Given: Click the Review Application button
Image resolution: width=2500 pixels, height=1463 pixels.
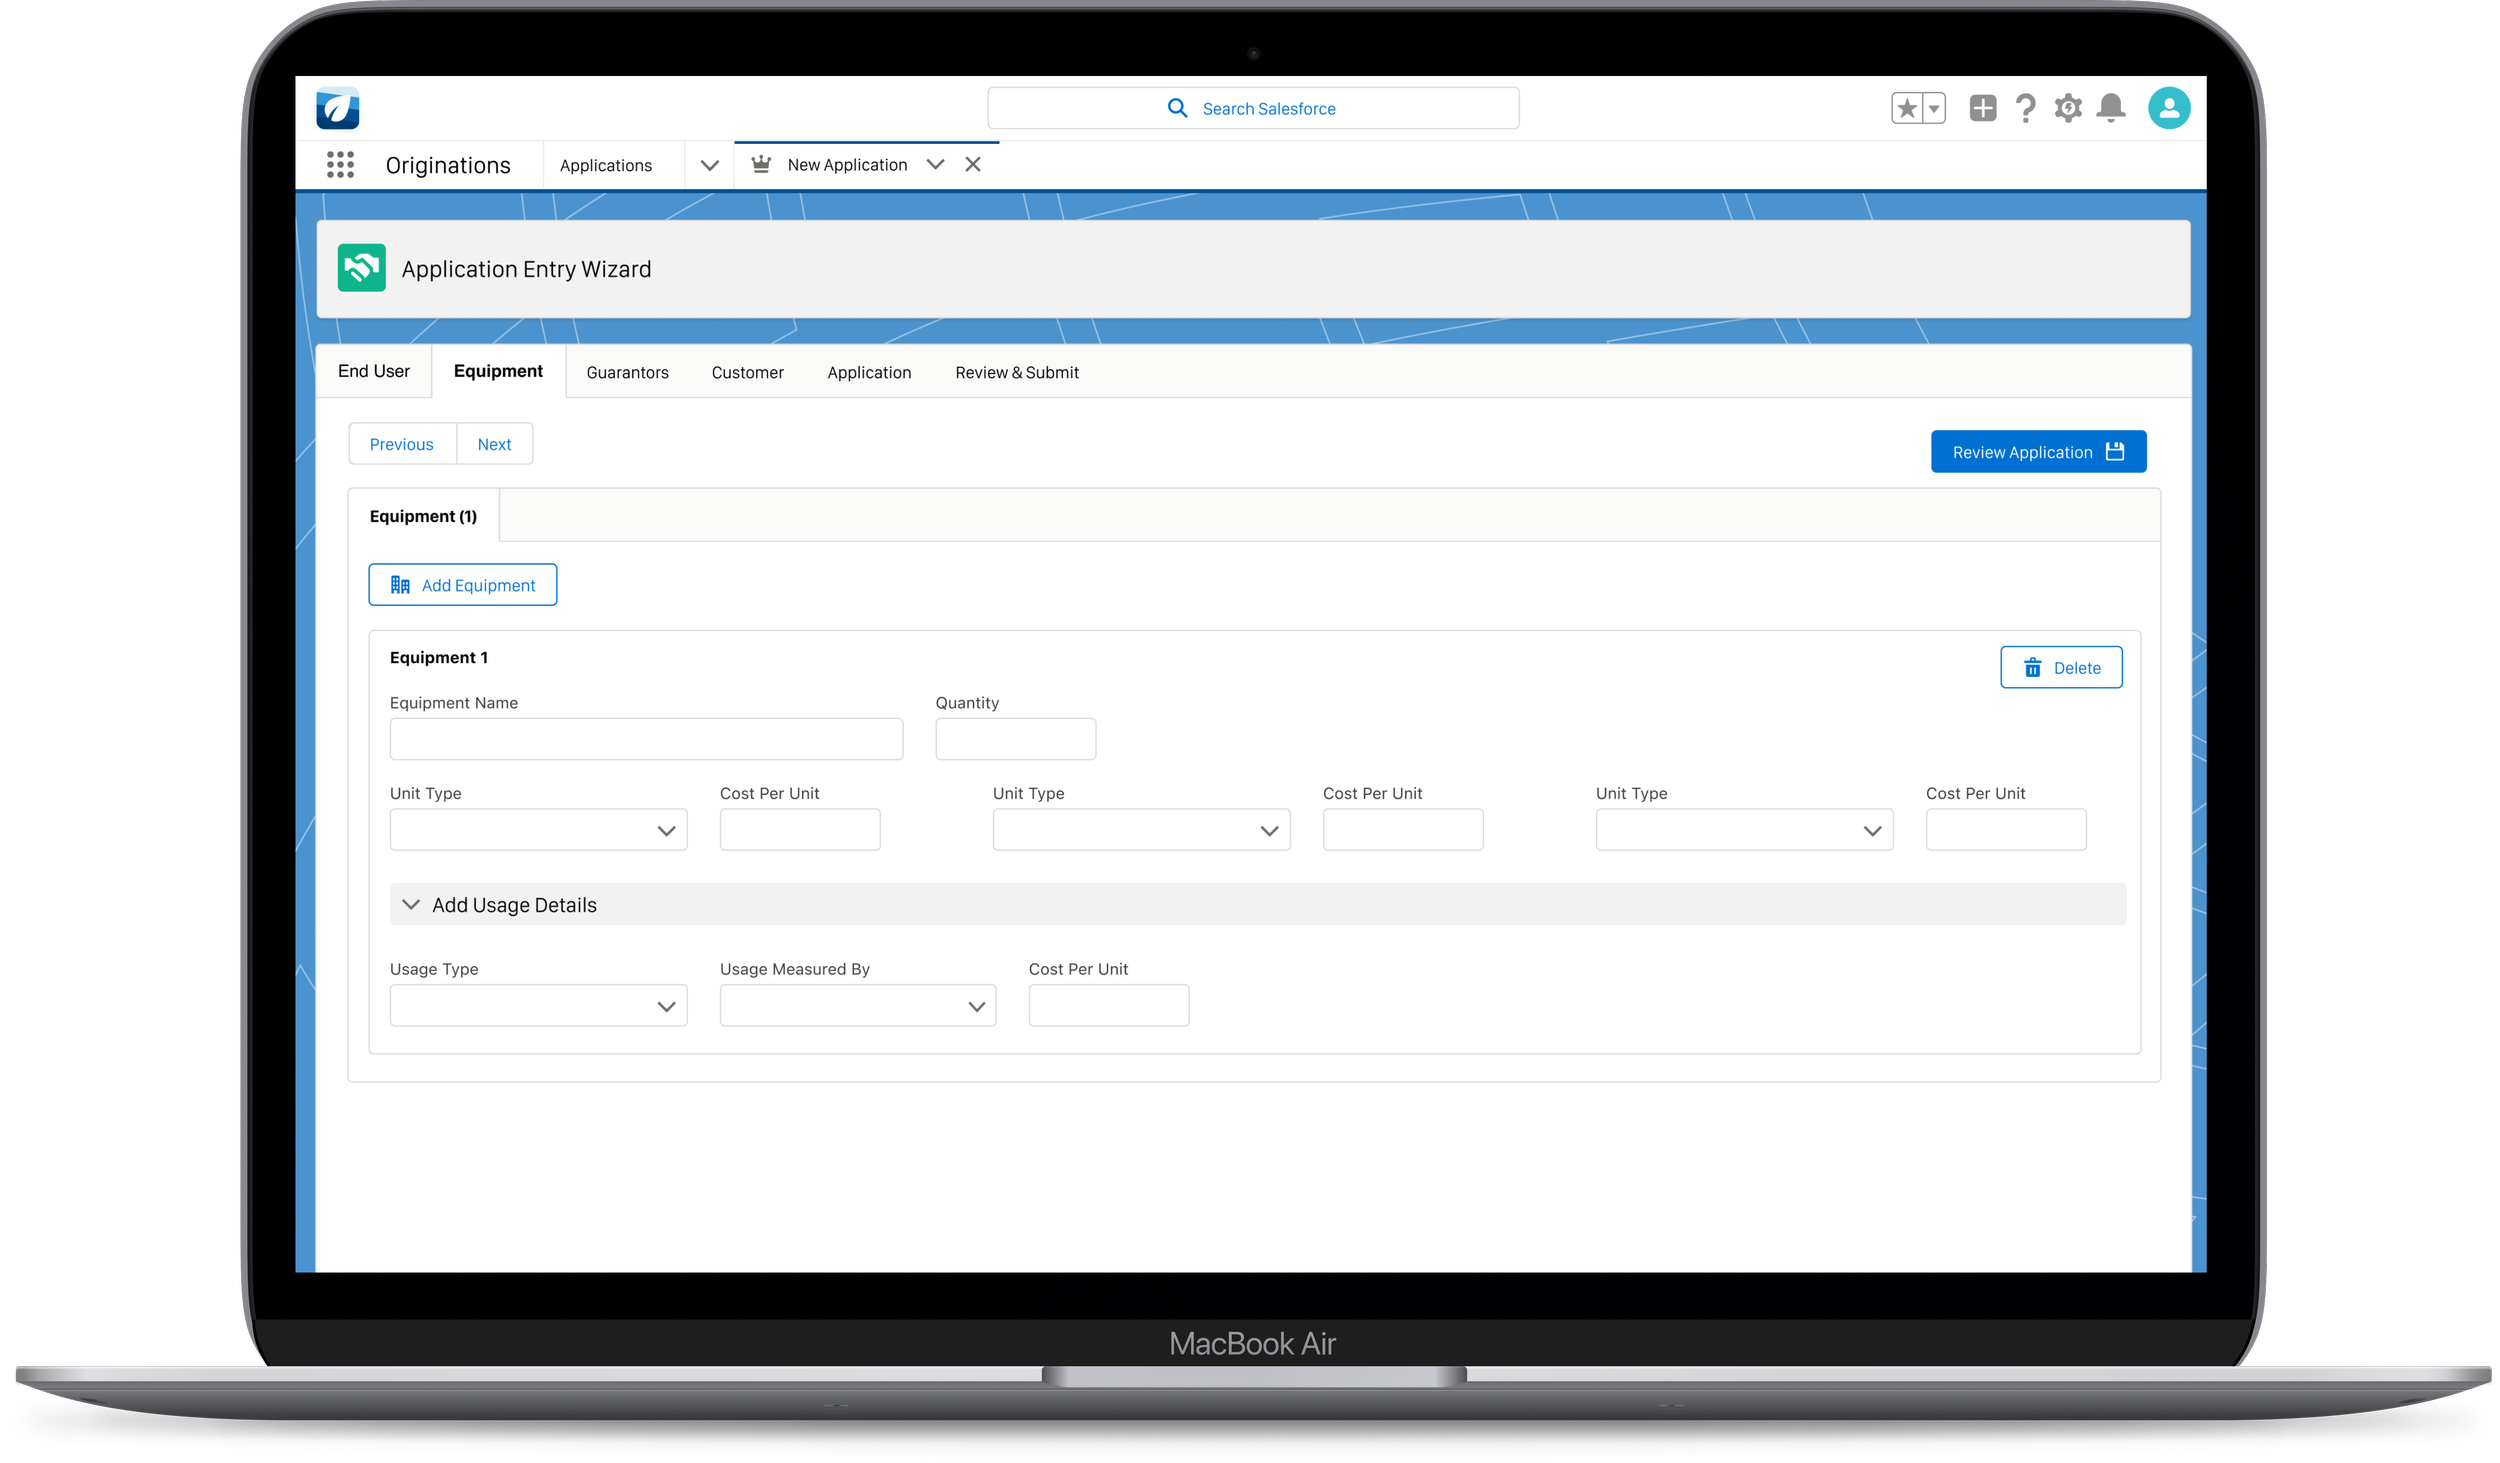Looking at the screenshot, I should coord(2037,452).
